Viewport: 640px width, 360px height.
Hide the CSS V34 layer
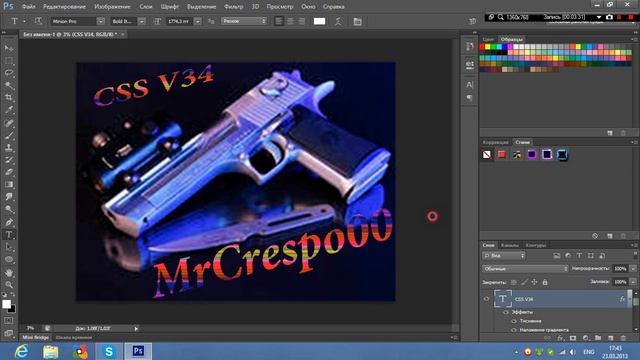click(x=486, y=299)
